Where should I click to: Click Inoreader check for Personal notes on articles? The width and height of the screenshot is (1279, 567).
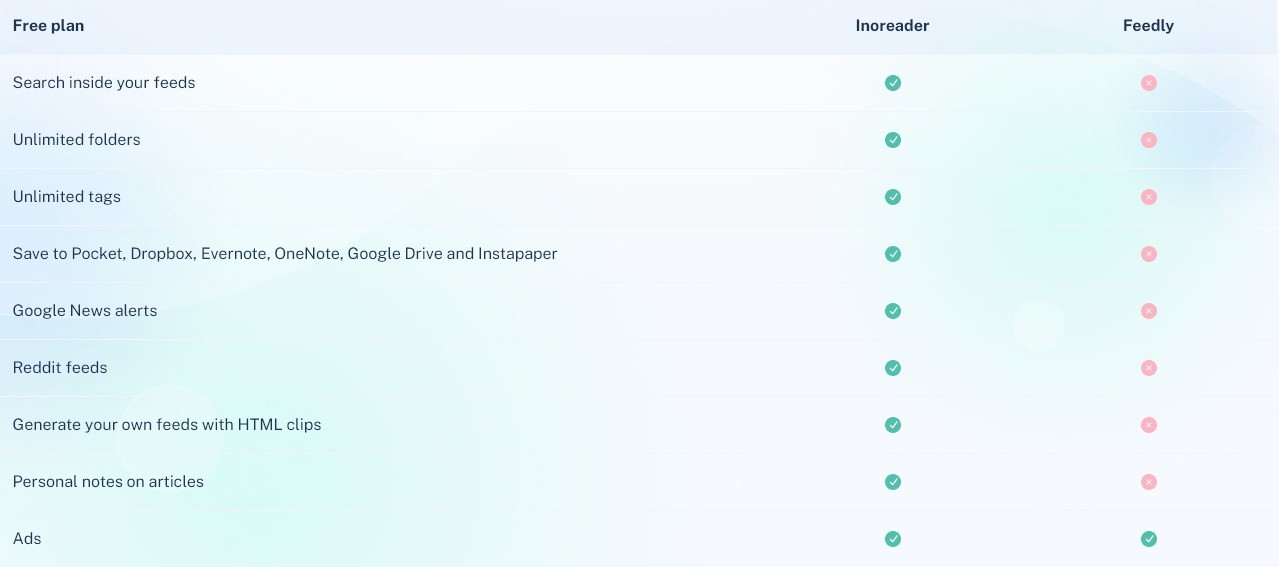tap(893, 482)
